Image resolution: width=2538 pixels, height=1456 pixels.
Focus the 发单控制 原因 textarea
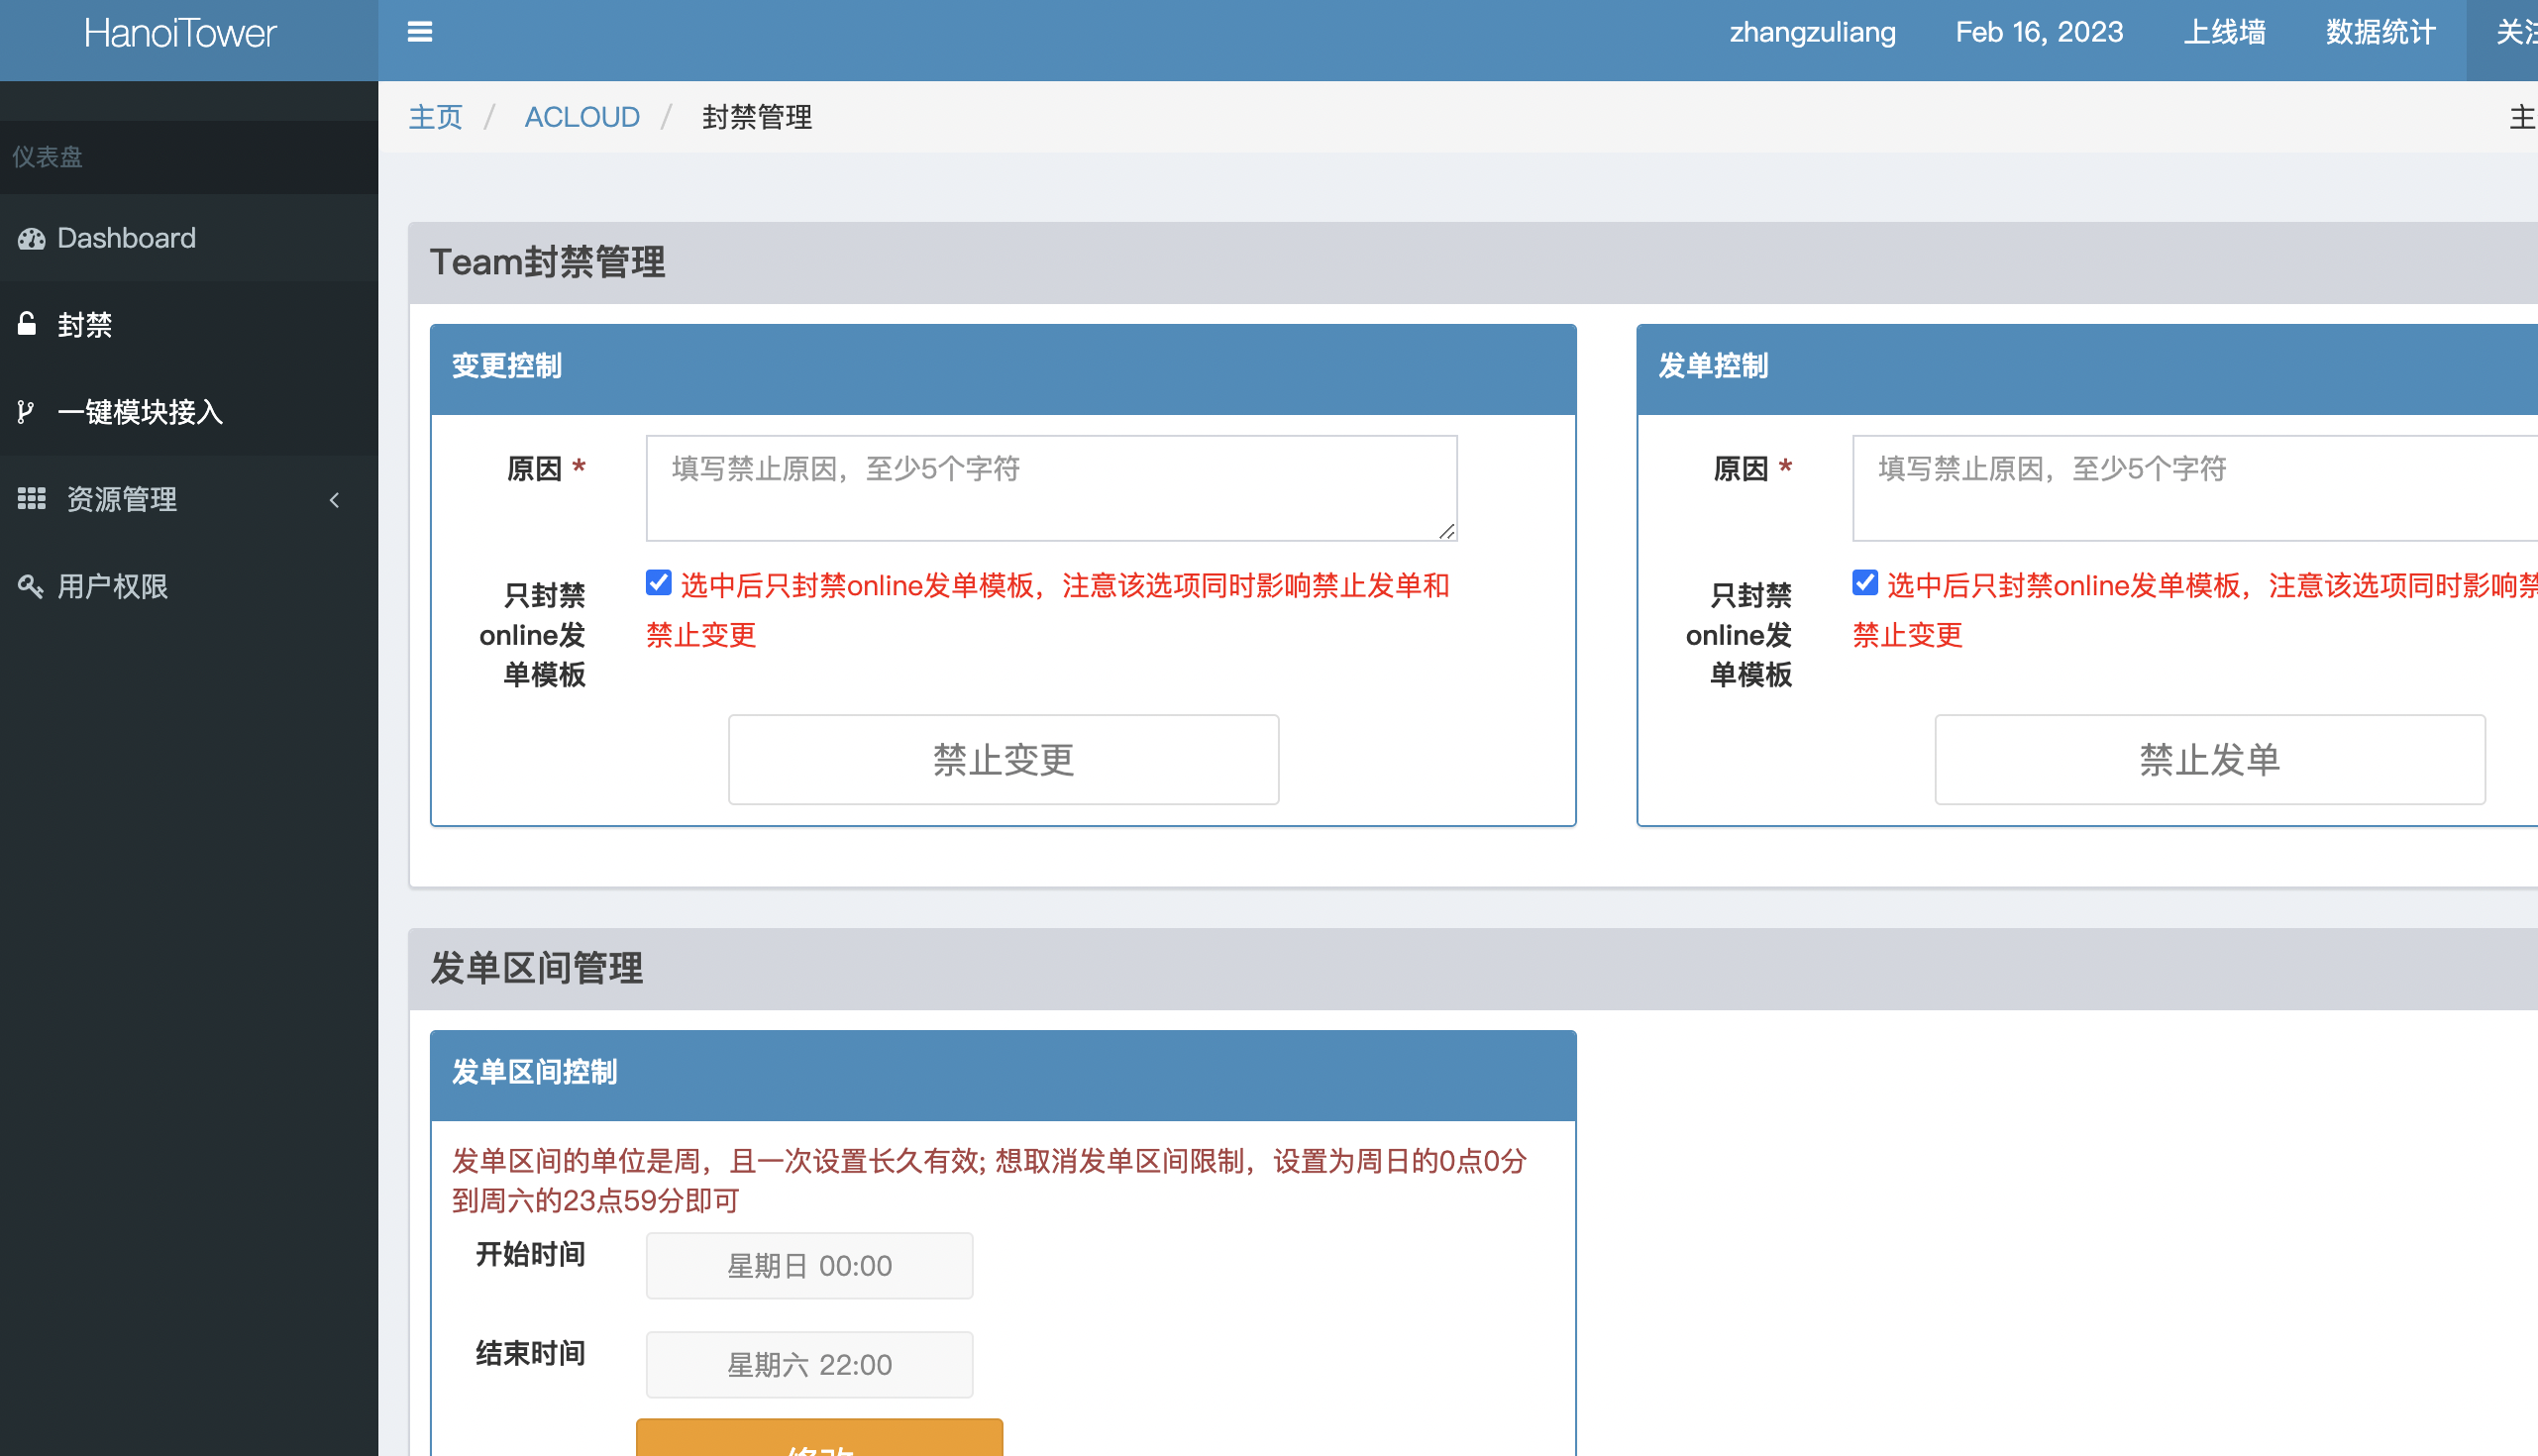(2194, 488)
